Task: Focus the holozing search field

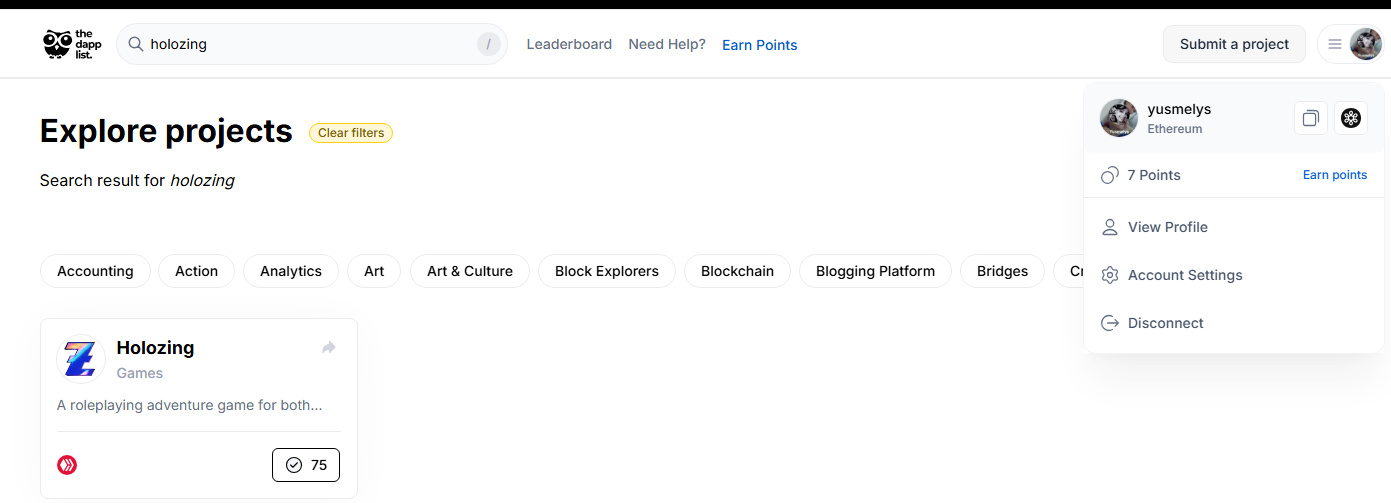Action: [x=312, y=44]
